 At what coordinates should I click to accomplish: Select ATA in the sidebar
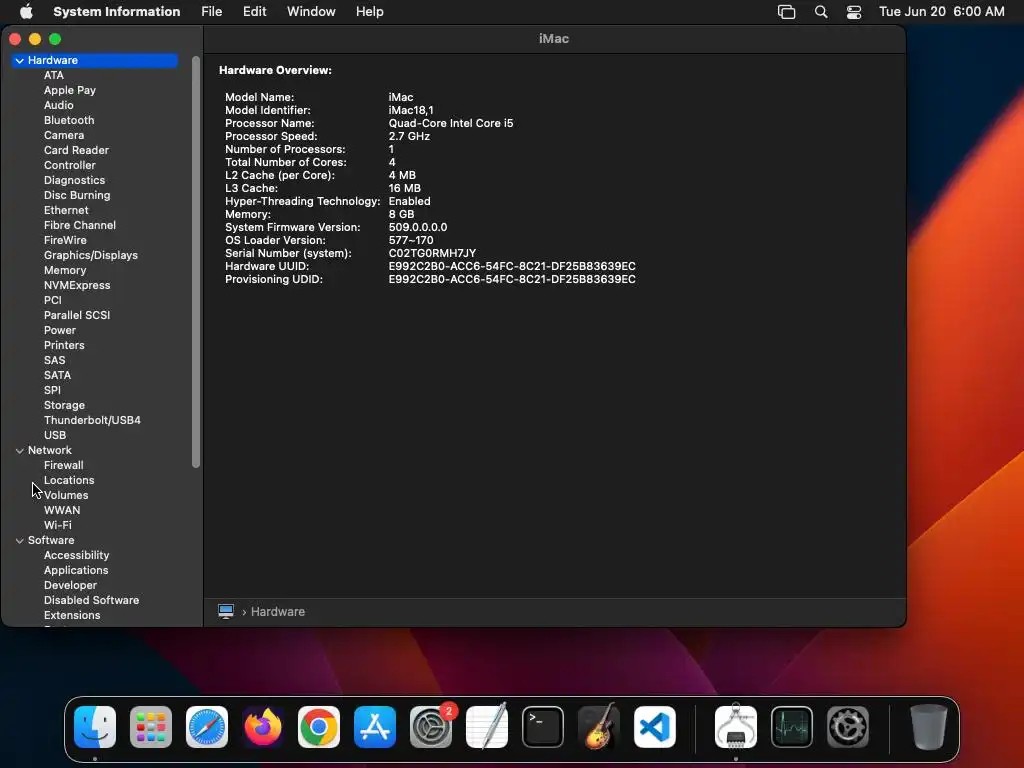pyautogui.click(x=54, y=75)
